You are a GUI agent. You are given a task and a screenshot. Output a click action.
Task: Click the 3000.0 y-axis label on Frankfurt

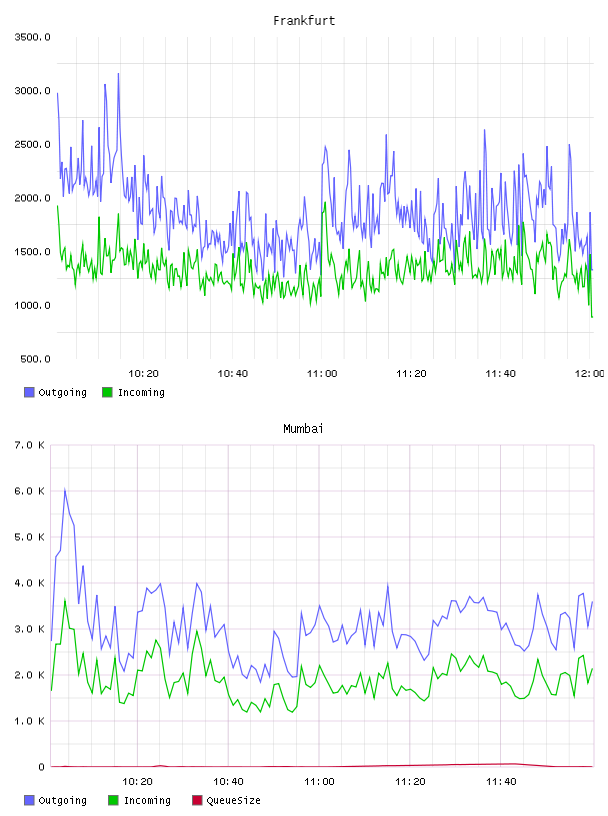[32, 91]
